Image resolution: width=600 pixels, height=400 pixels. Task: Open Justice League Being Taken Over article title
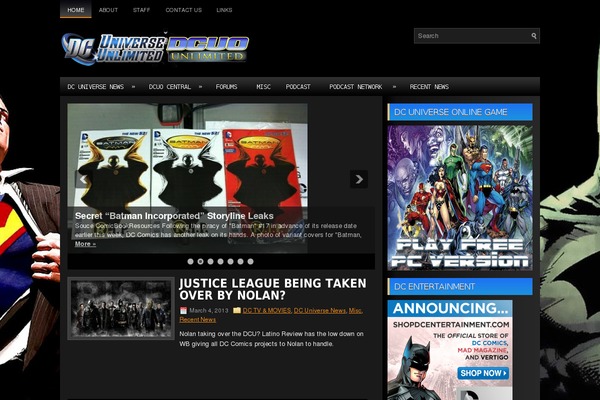click(x=272, y=289)
